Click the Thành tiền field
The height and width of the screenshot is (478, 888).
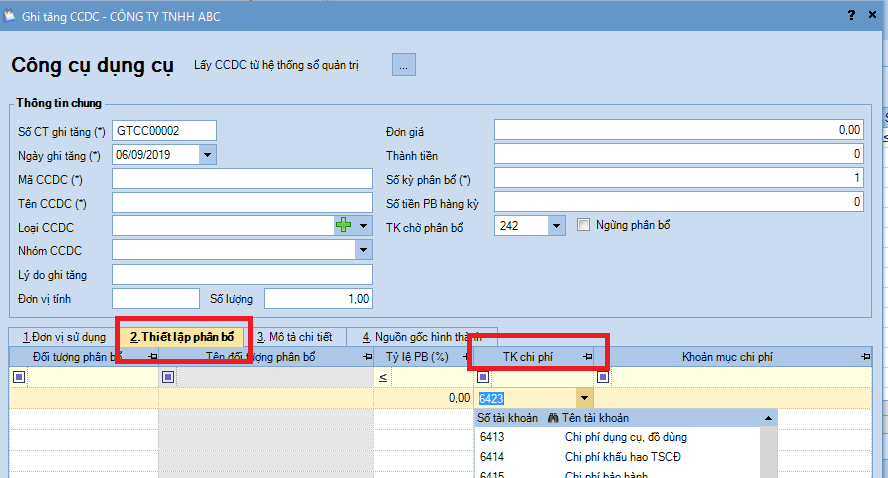pos(678,153)
